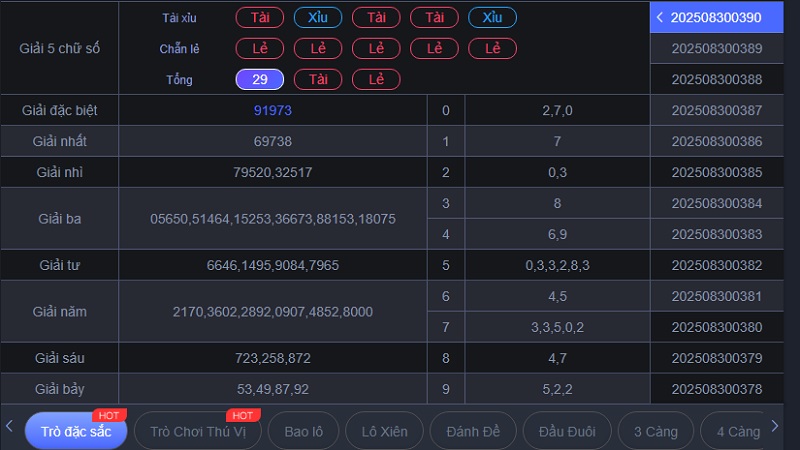Open the 4 Càng tab
The image size is (800, 450).
coord(737,432)
